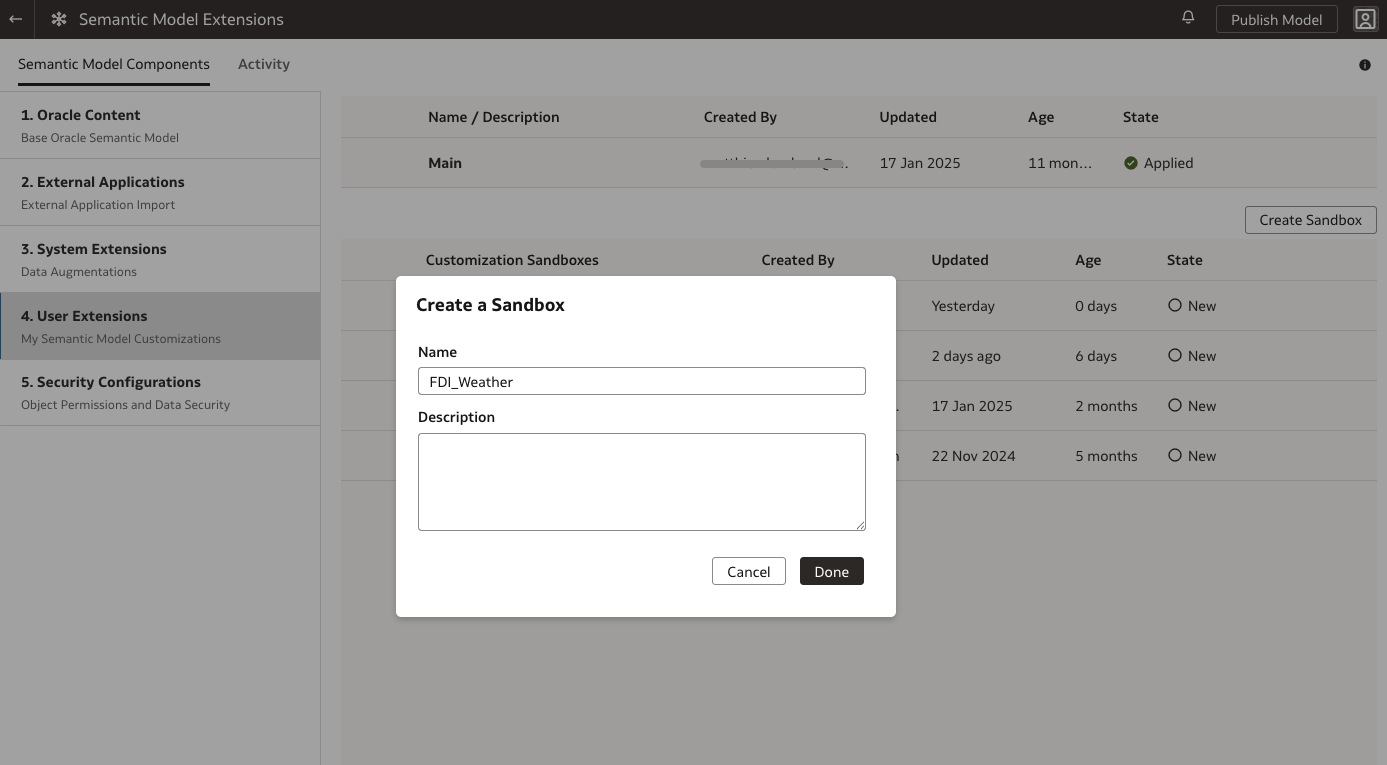Select the Semantic Model Components tab
Image resolution: width=1387 pixels, height=765 pixels.
(x=113, y=63)
